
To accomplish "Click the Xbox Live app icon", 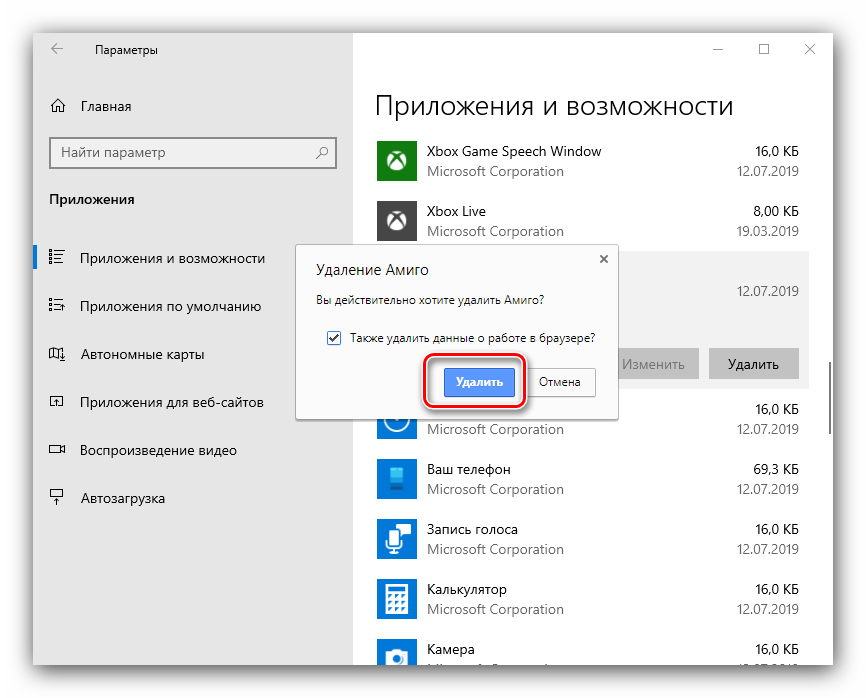I will (x=396, y=221).
